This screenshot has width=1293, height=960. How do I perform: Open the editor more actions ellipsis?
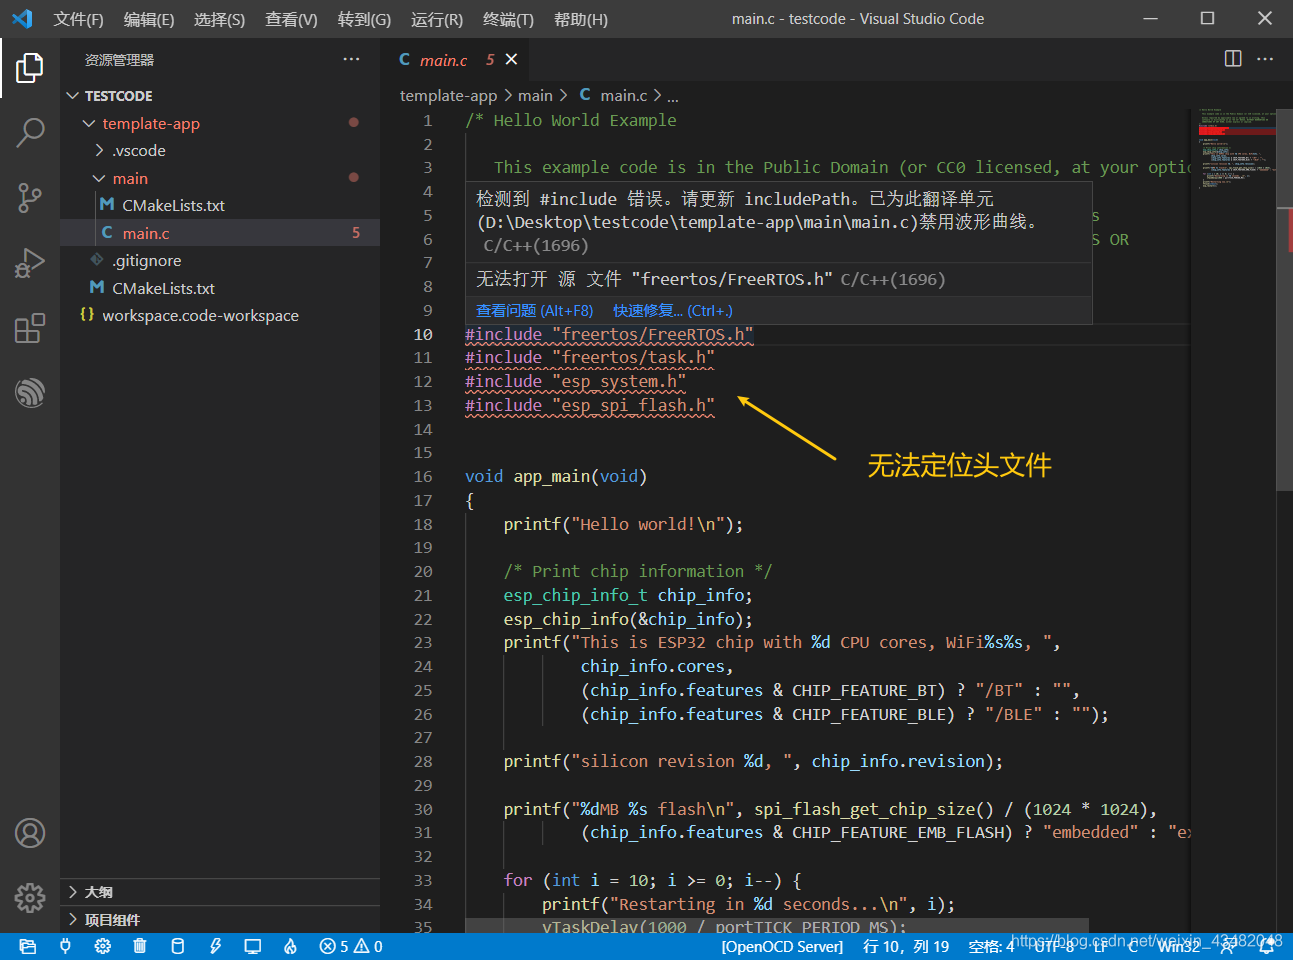[1265, 59]
